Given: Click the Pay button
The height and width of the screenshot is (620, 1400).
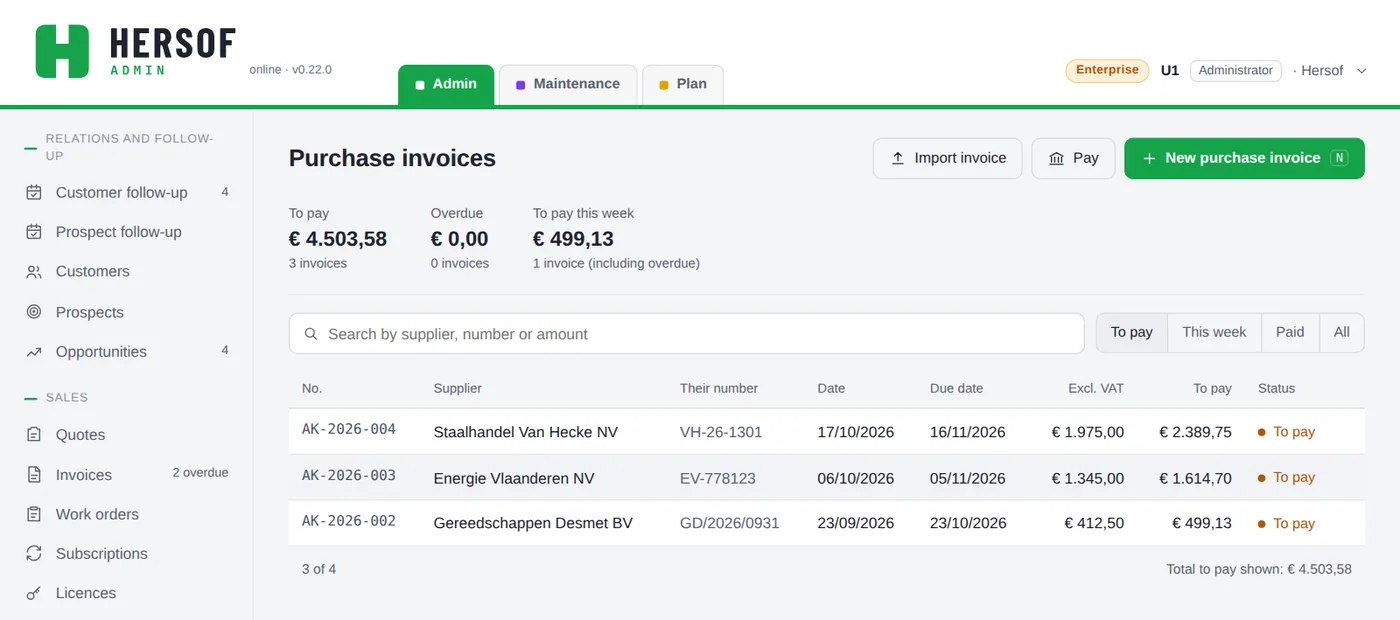Looking at the screenshot, I should [x=1073, y=158].
